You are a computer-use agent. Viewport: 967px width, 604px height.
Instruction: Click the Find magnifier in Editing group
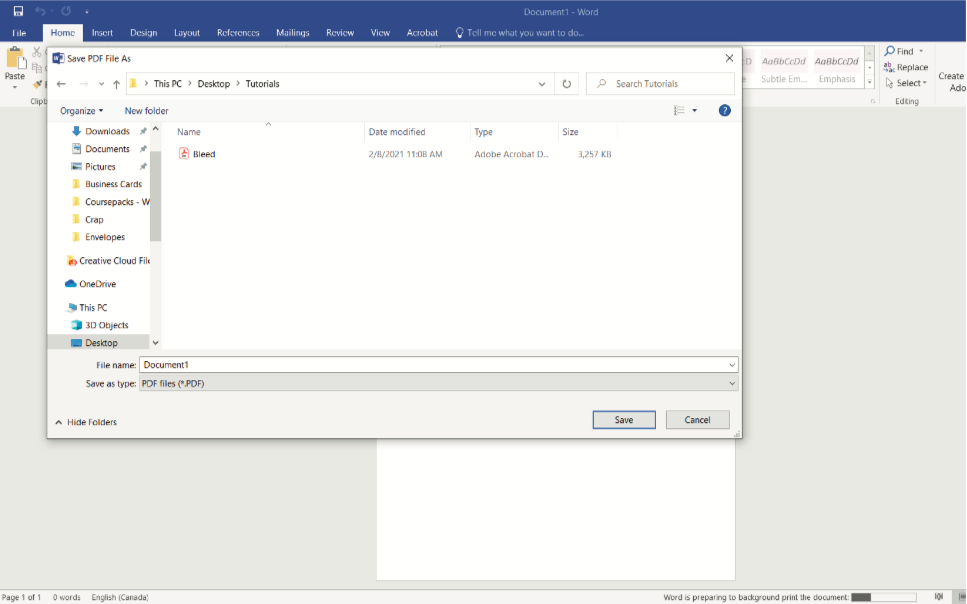click(x=890, y=51)
